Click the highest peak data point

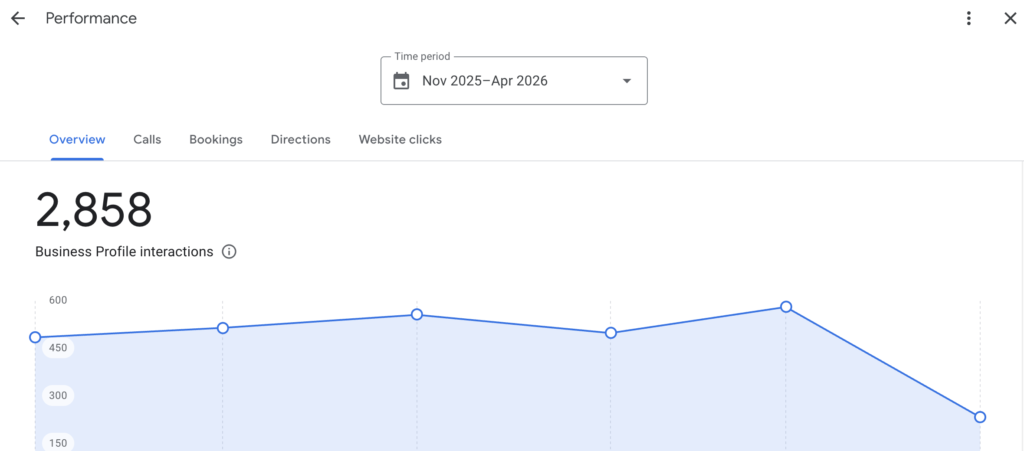point(786,307)
